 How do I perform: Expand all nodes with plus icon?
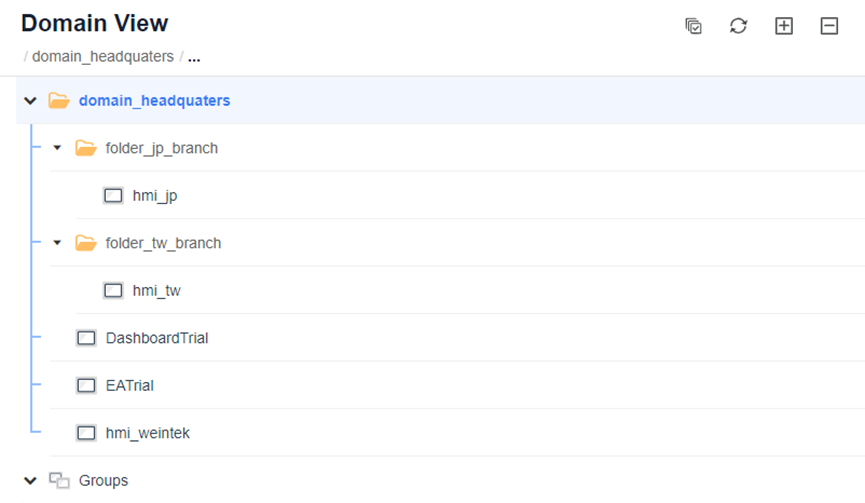tap(784, 26)
